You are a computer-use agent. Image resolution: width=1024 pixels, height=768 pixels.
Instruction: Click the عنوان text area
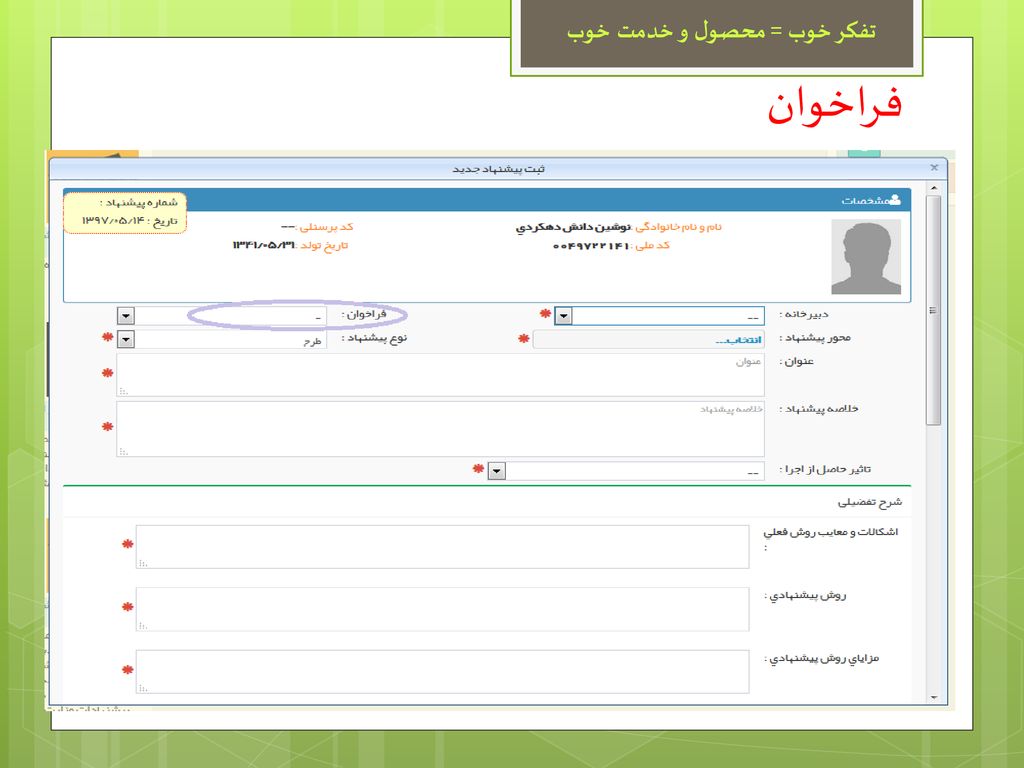click(440, 375)
